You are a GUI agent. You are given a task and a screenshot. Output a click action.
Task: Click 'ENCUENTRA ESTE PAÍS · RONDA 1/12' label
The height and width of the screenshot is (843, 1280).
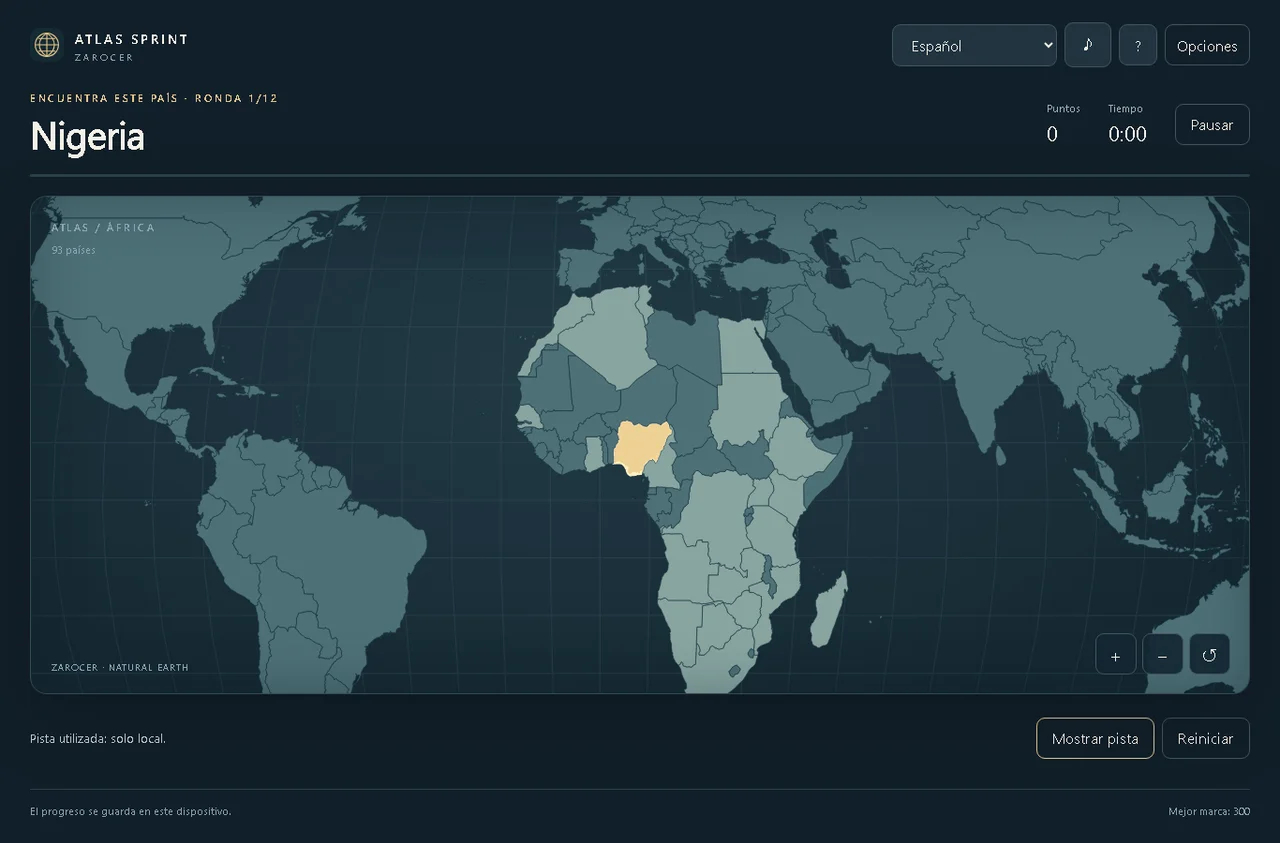154,98
